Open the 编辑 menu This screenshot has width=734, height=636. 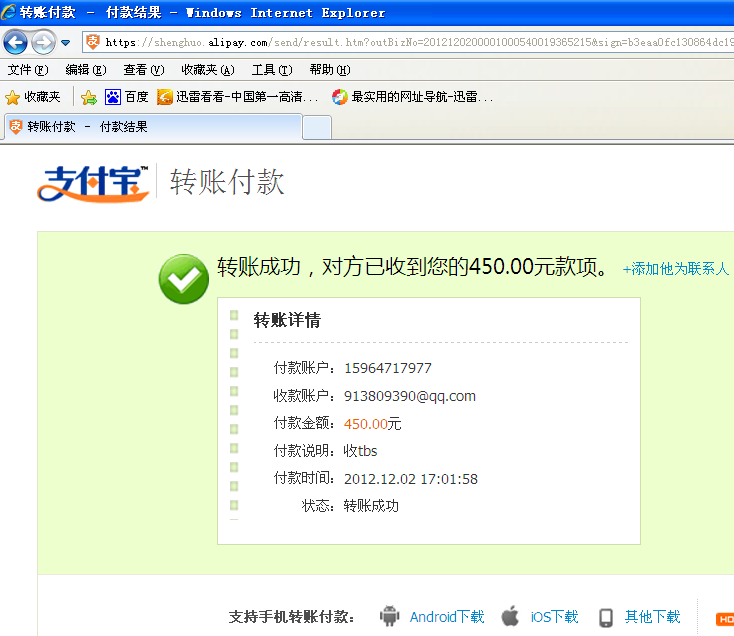85,70
